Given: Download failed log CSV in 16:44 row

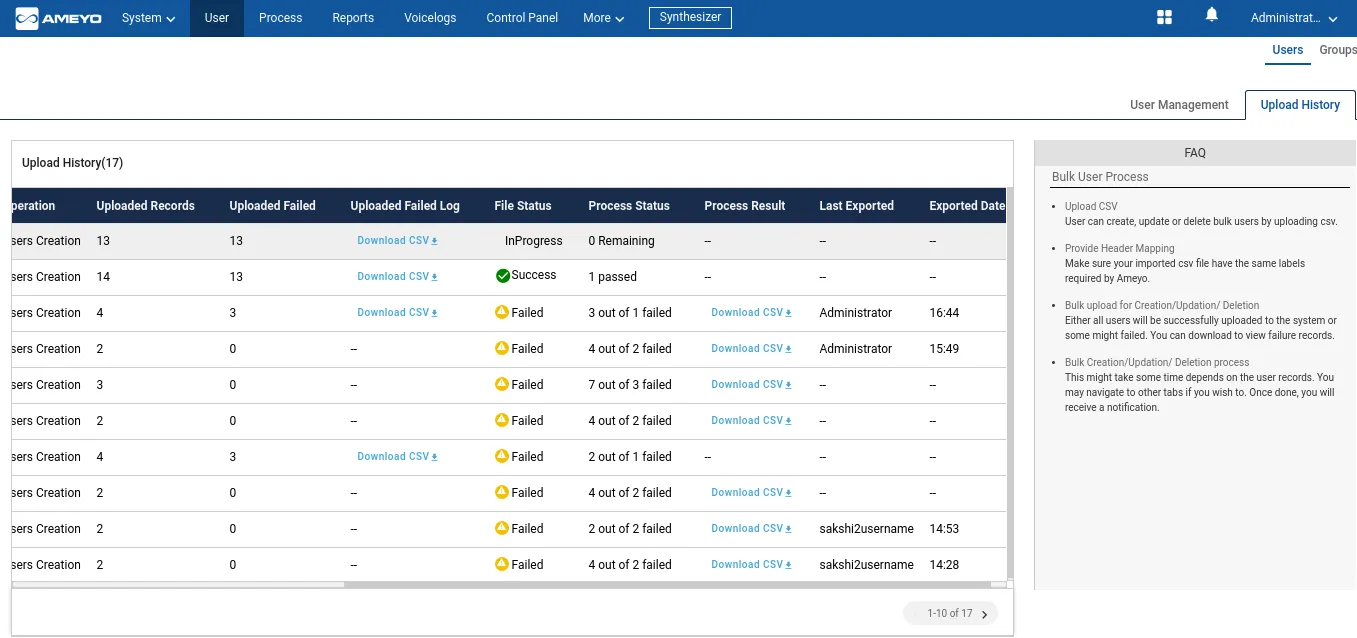Looking at the screenshot, I should pyautogui.click(x=397, y=313).
